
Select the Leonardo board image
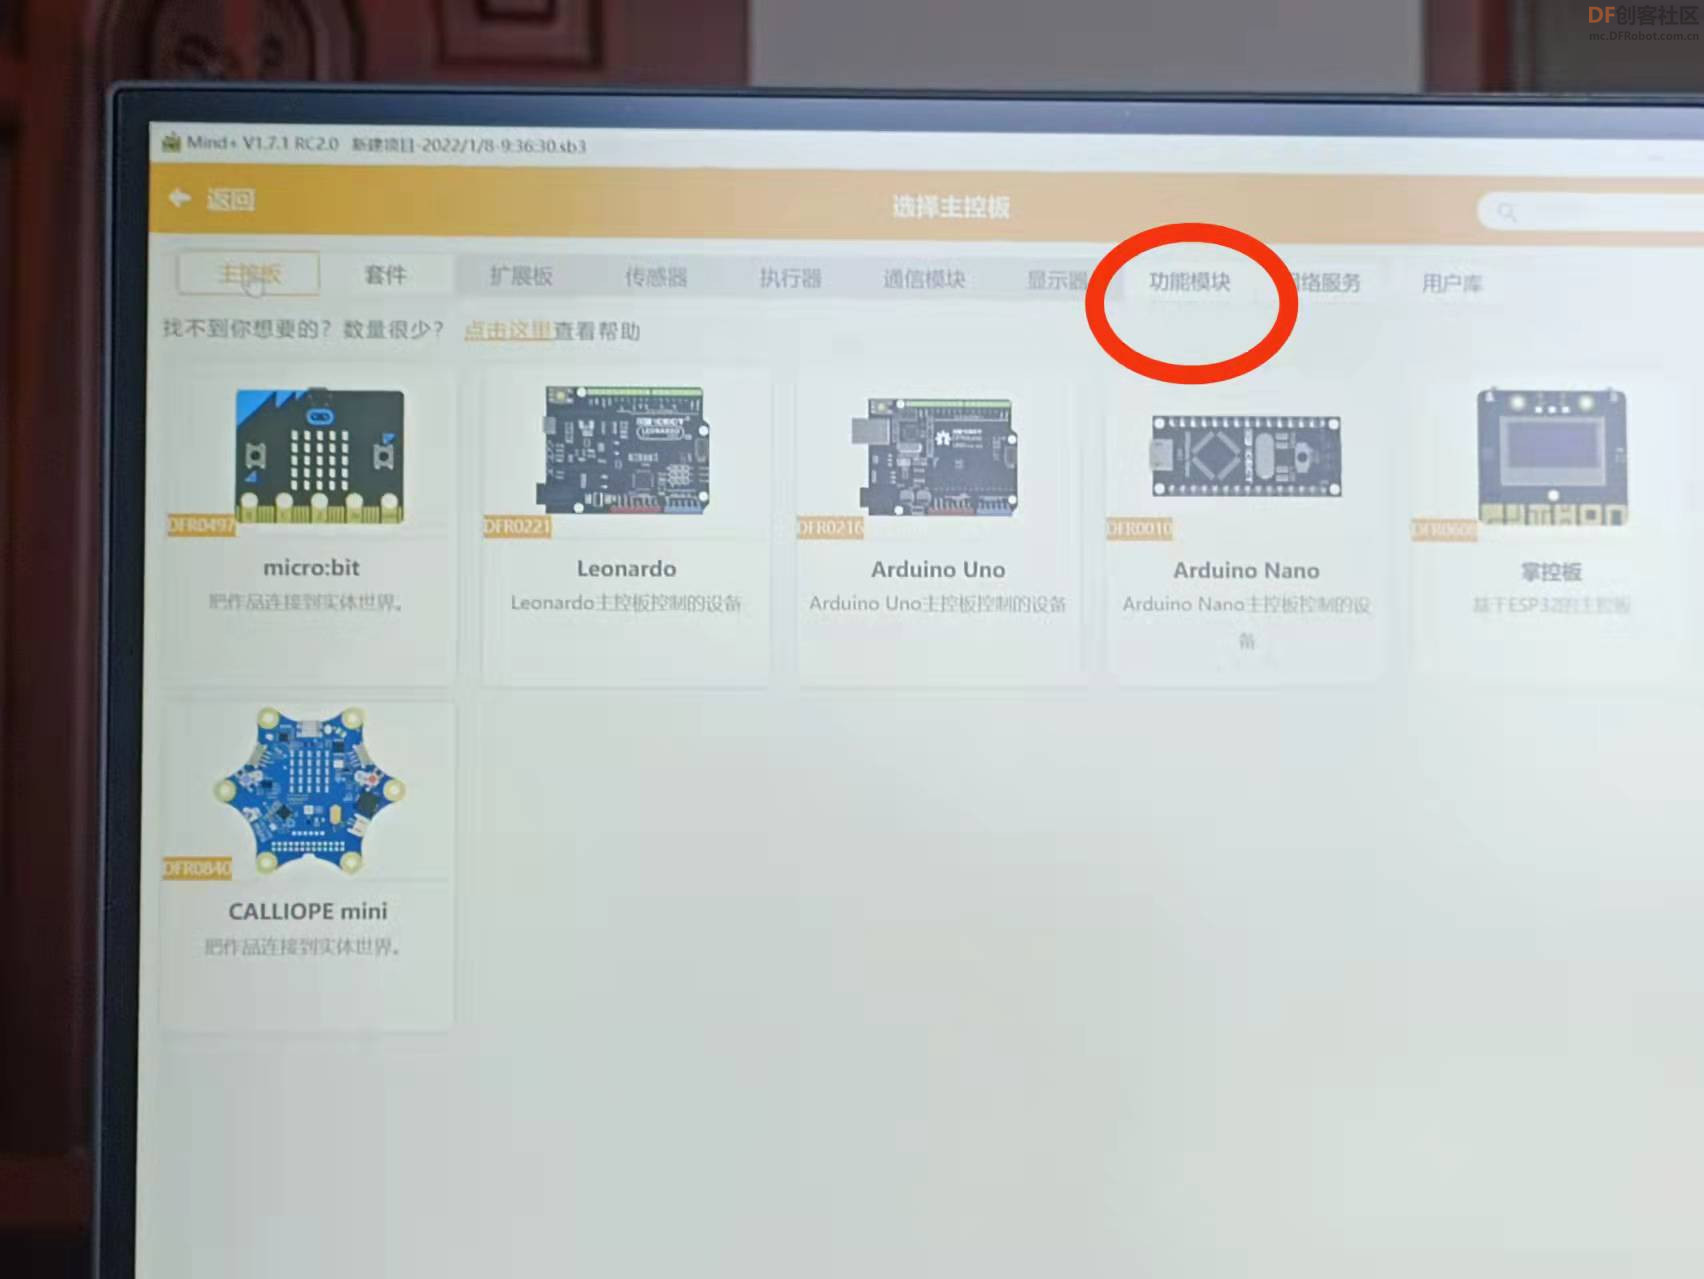[626, 450]
